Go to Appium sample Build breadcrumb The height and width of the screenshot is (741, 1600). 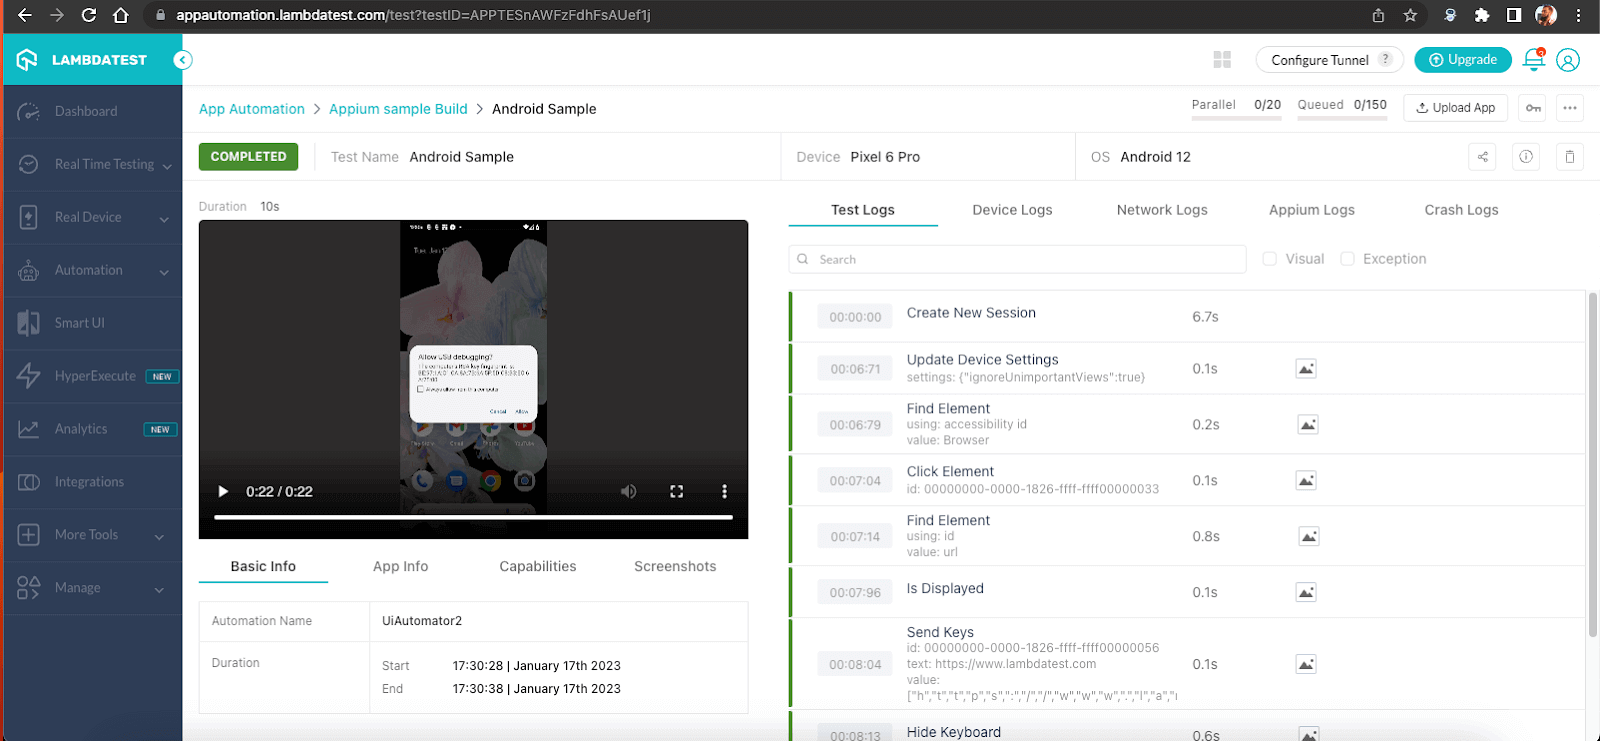398,109
